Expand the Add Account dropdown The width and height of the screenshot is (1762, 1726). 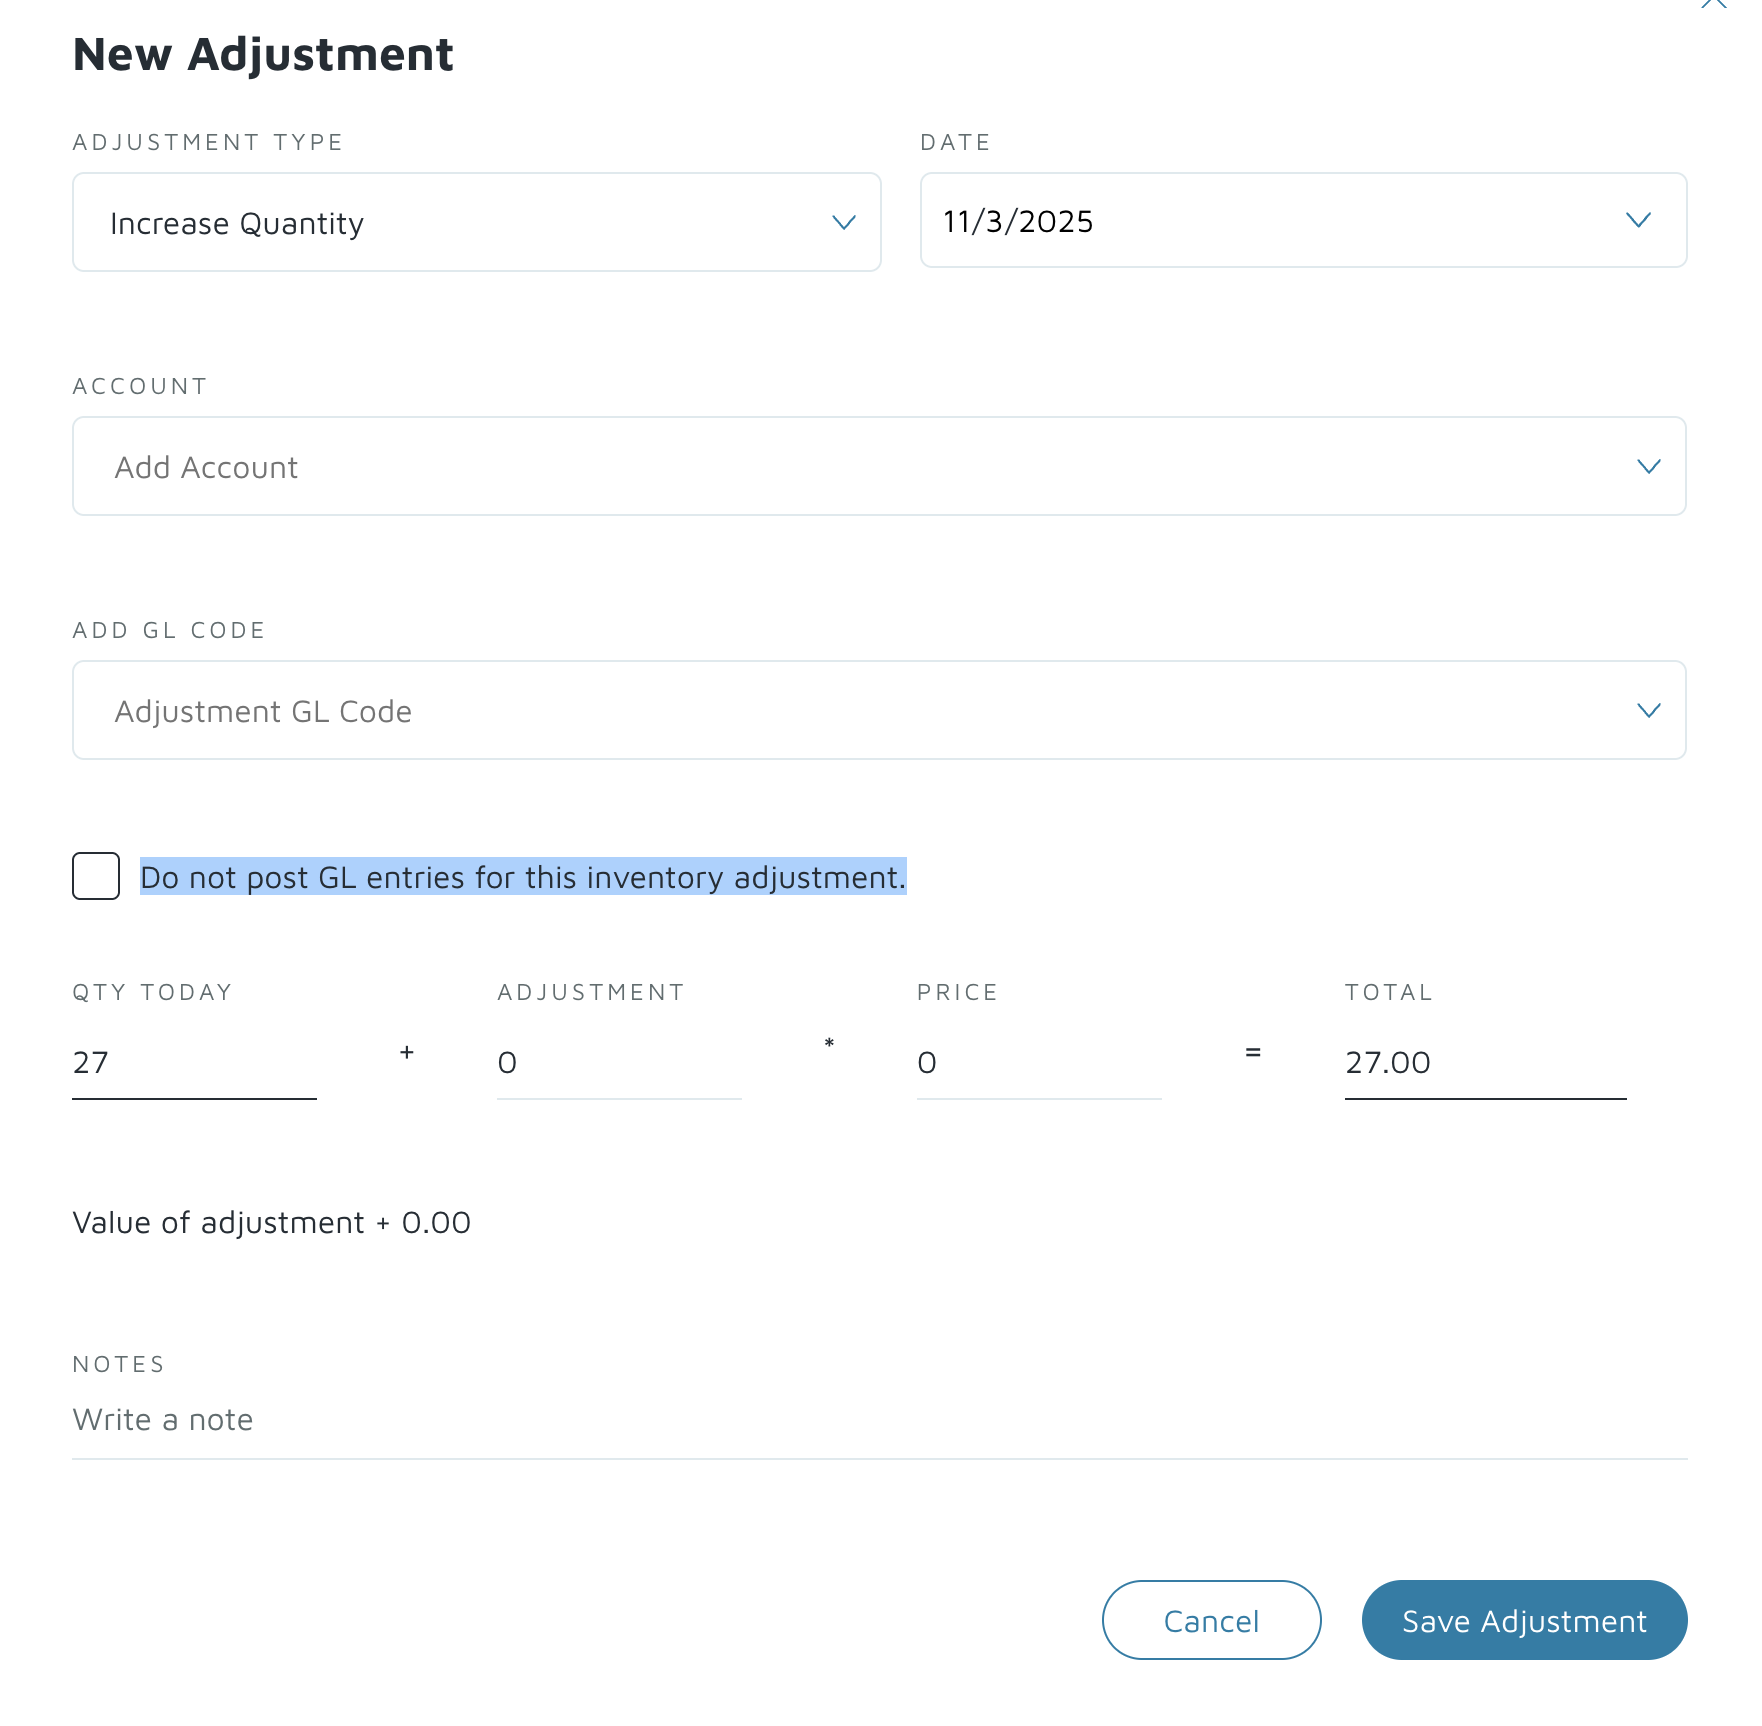[879, 466]
